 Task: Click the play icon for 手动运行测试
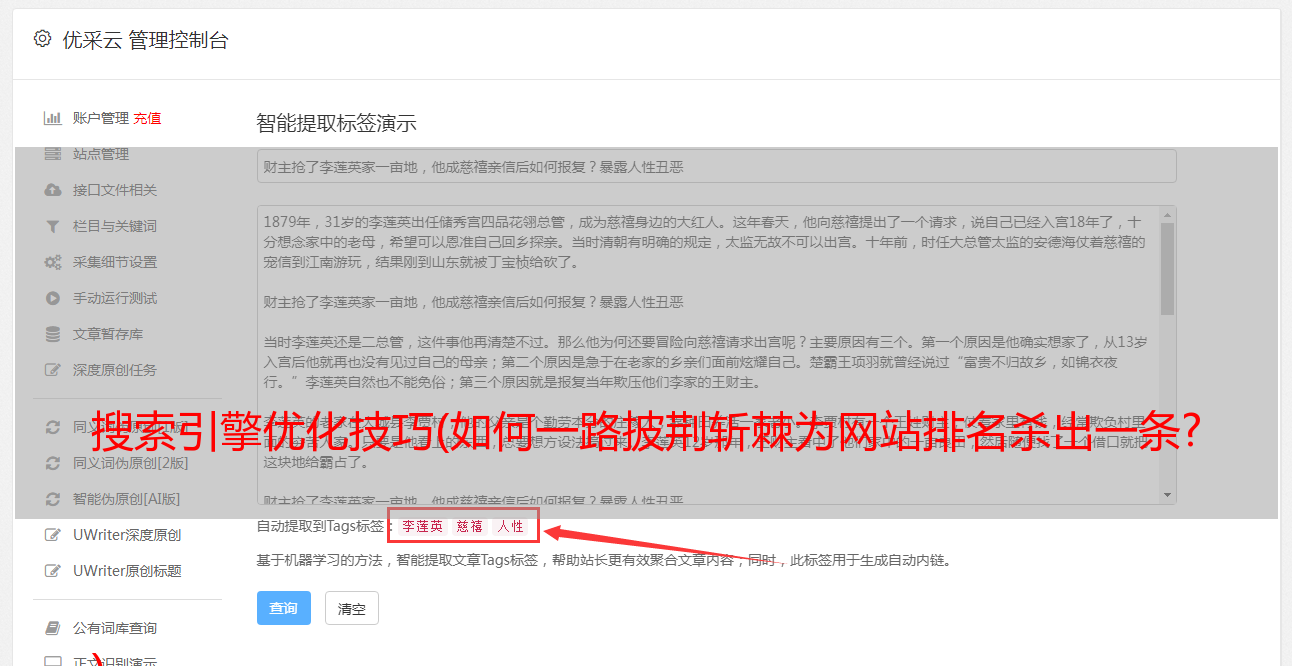pyautogui.click(x=53, y=298)
